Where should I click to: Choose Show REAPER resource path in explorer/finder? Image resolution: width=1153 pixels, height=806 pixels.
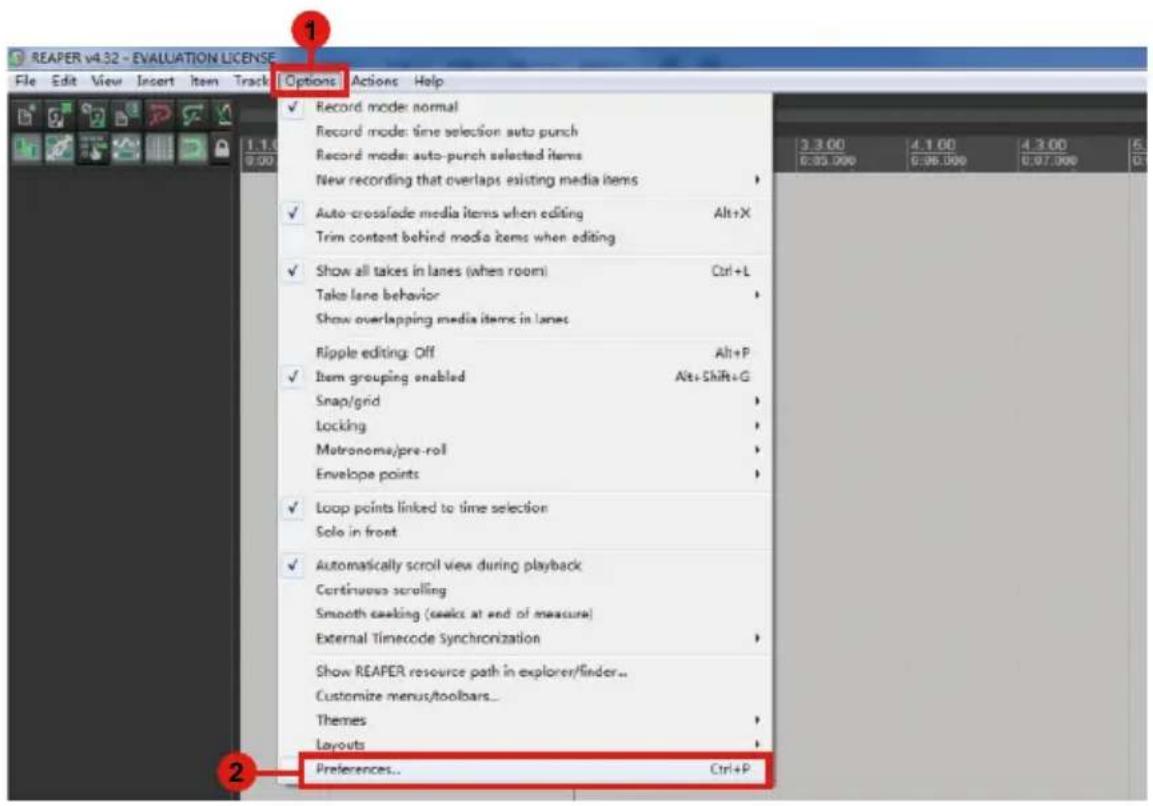pos(525,671)
